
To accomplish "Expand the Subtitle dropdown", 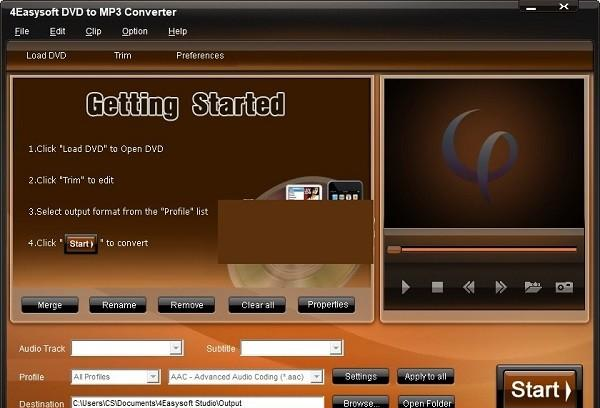I will click(336, 348).
